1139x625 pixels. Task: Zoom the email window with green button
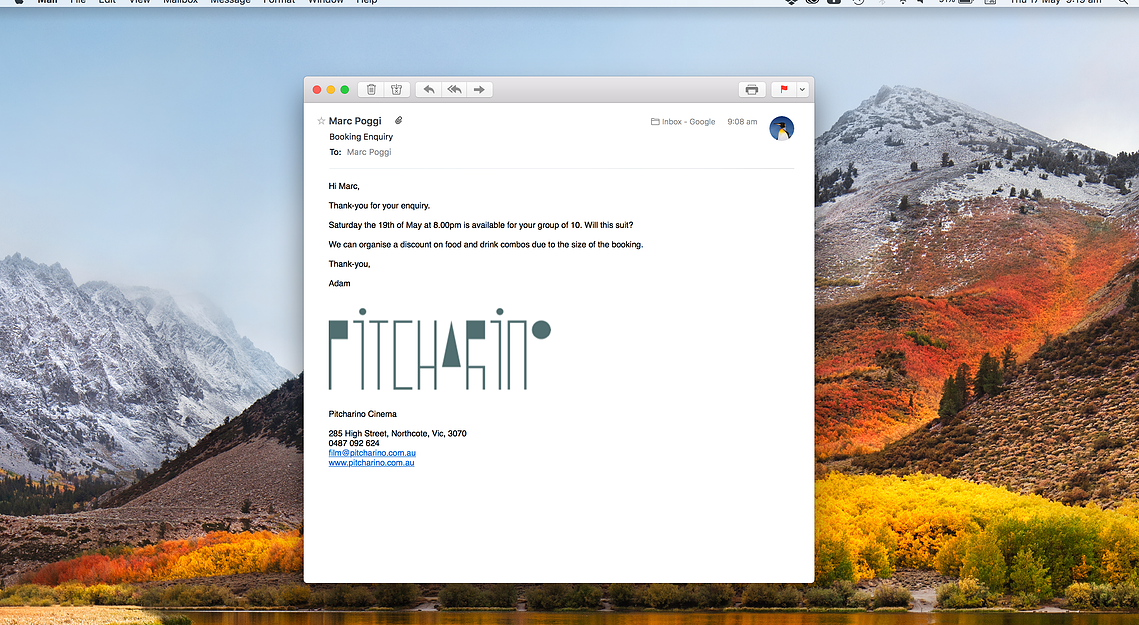[x=345, y=89]
